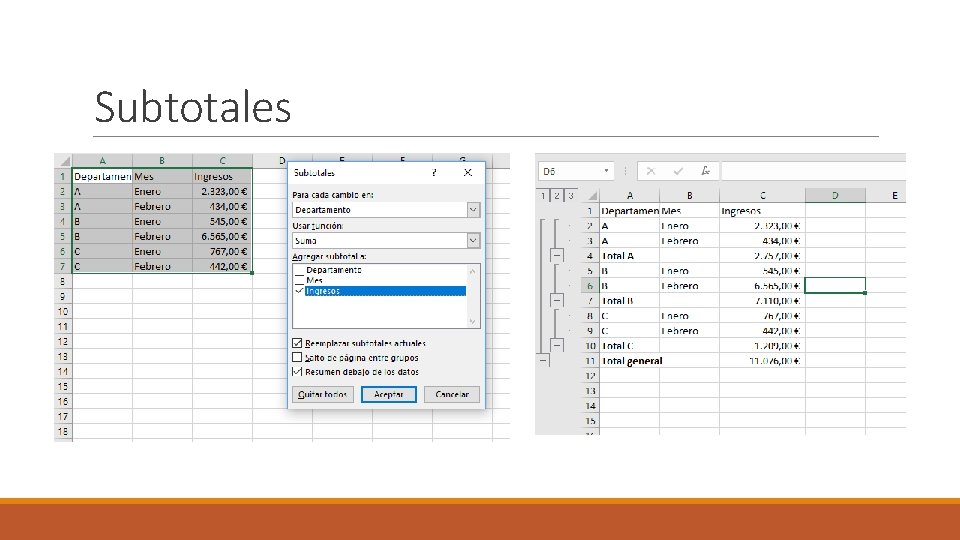Collapse the Total B outline group
This screenshot has height=540, width=960.
coord(557,301)
